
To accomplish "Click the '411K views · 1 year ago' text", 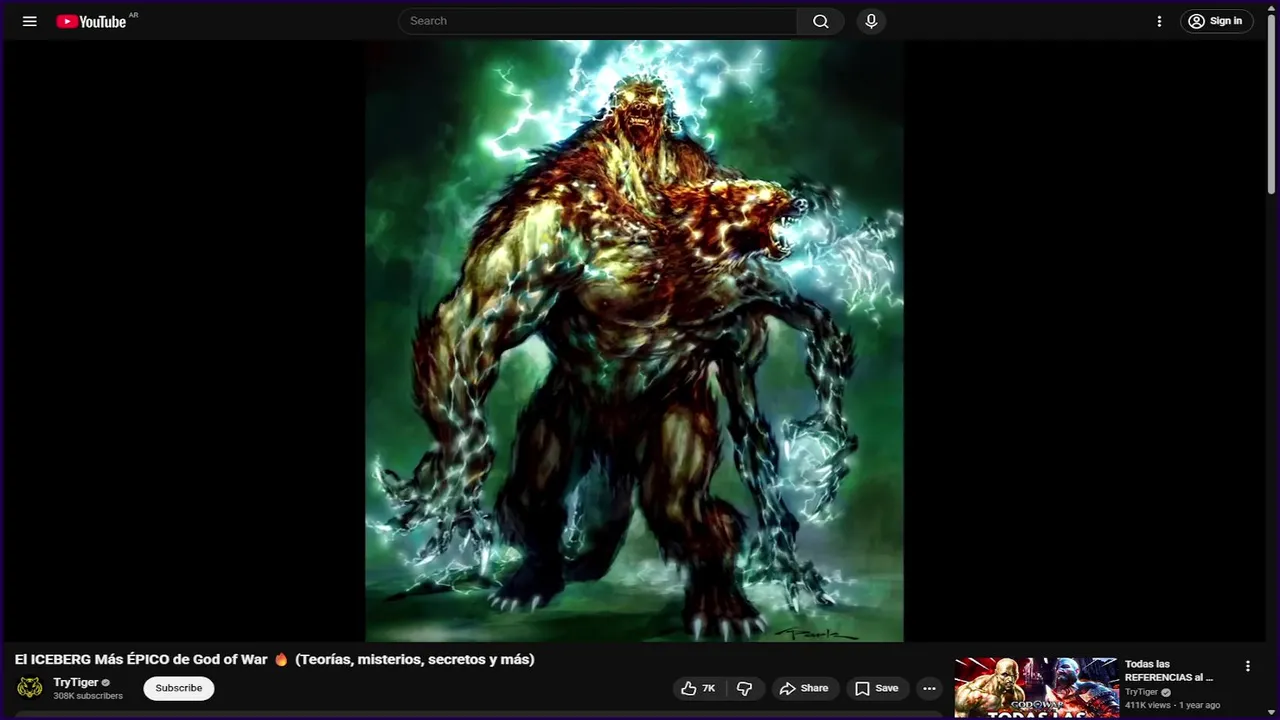I will click(x=1172, y=705).
